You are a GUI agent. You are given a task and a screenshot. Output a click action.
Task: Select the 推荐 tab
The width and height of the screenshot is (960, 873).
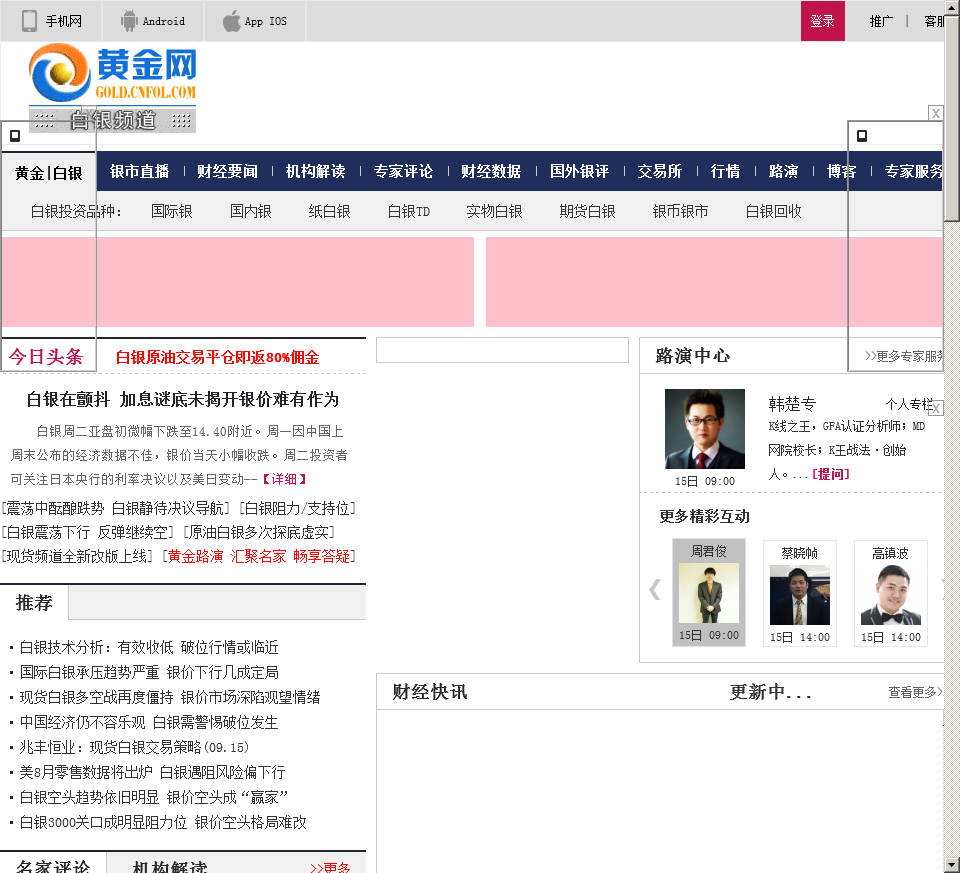click(x=34, y=603)
